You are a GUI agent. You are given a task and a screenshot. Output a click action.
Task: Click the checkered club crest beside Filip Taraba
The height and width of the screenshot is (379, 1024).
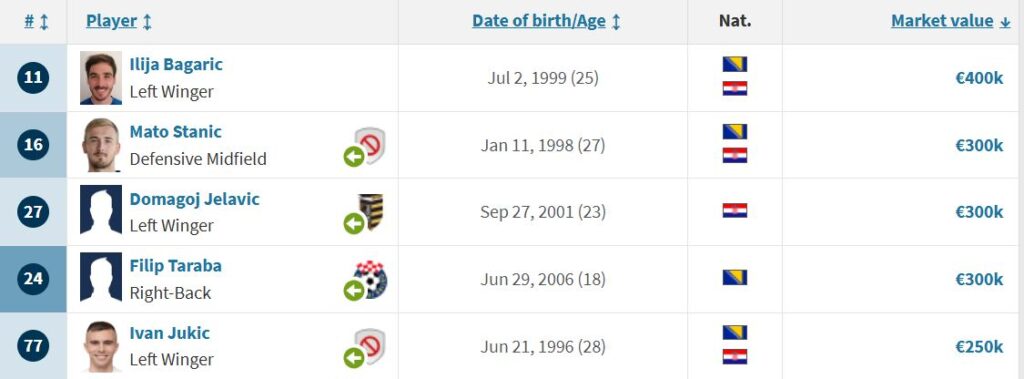click(x=371, y=280)
